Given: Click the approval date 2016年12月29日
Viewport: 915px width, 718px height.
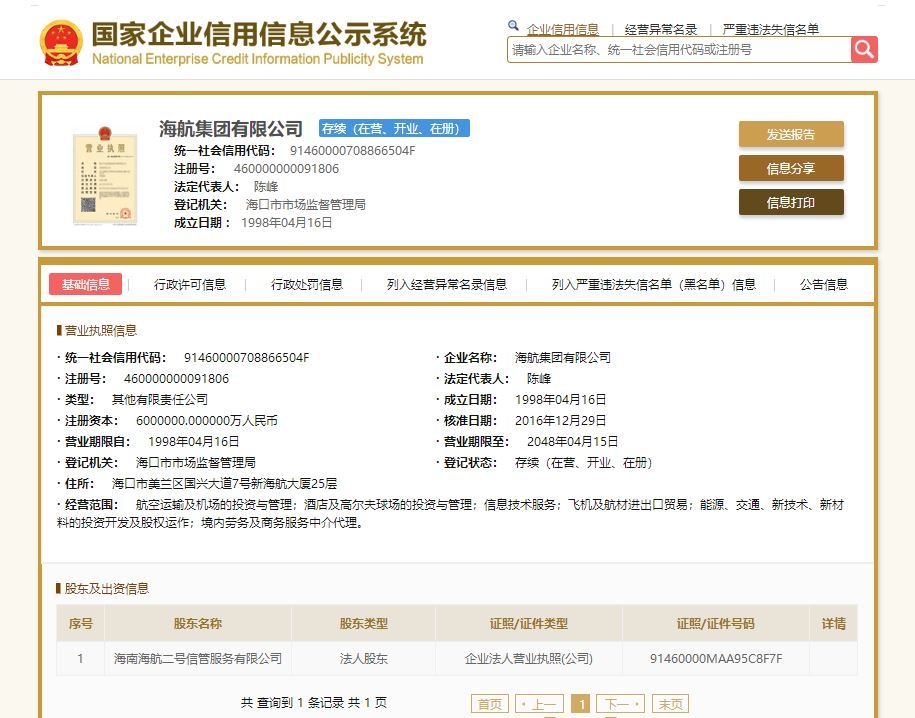Looking at the screenshot, I should (x=560, y=420).
